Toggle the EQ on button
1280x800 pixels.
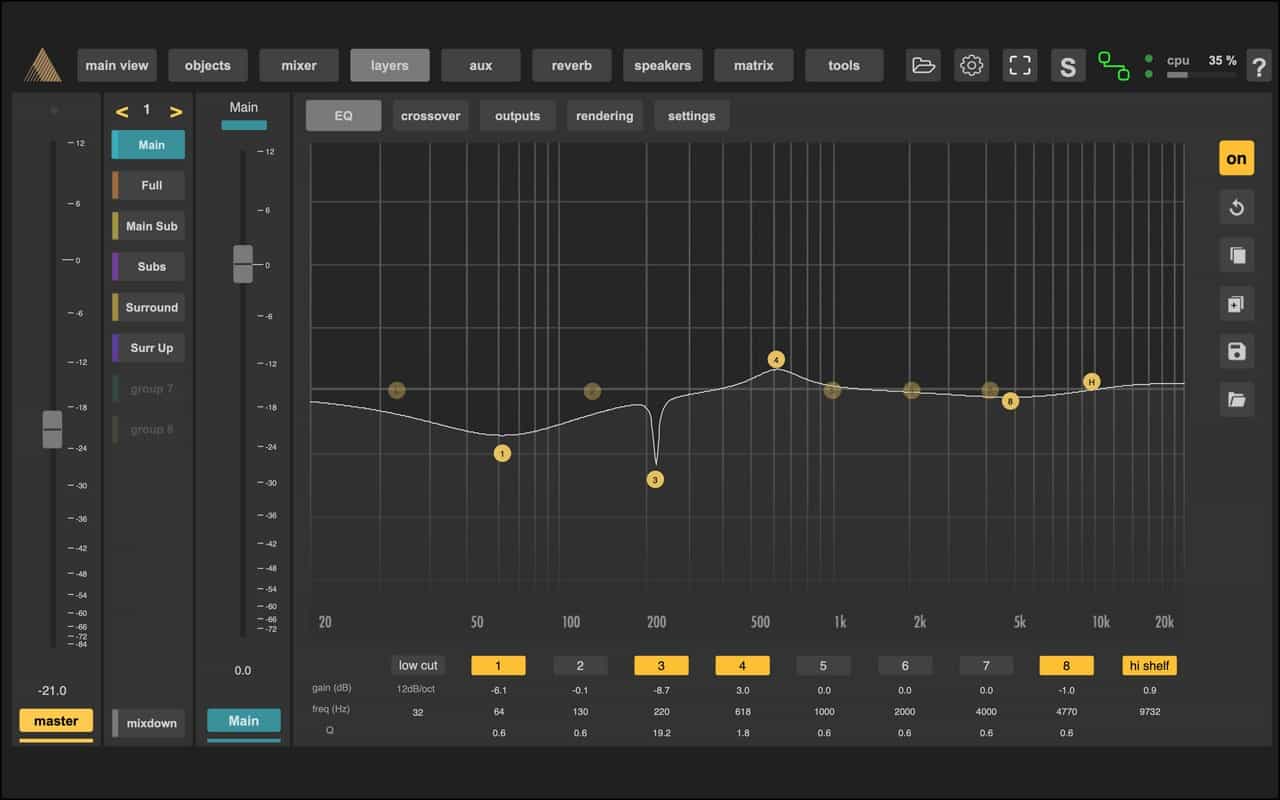(x=1237, y=158)
